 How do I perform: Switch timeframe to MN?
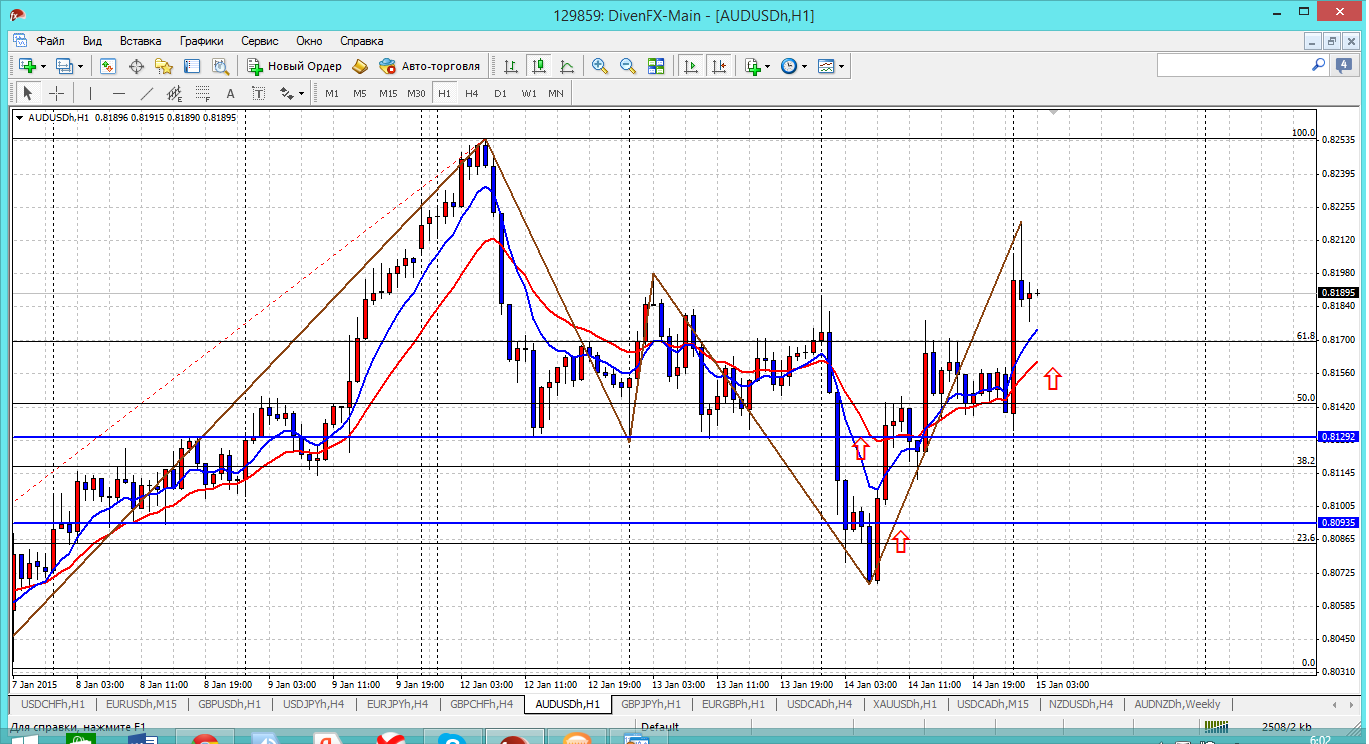point(556,93)
